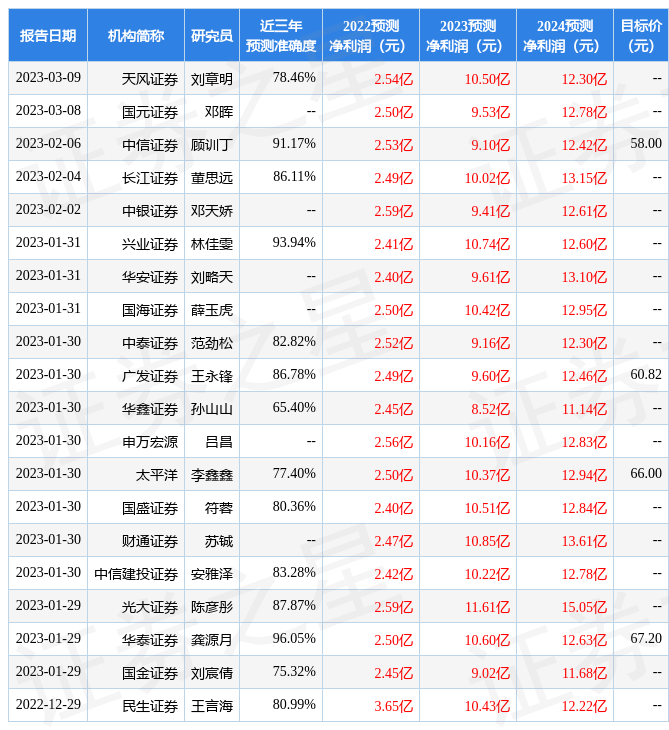This screenshot has height=730, width=669.
Task: Click analyst name 顾训丁
Action: [x=211, y=144]
